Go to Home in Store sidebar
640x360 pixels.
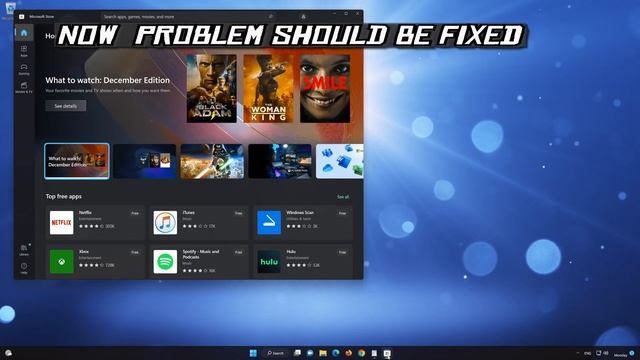point(24,33)
